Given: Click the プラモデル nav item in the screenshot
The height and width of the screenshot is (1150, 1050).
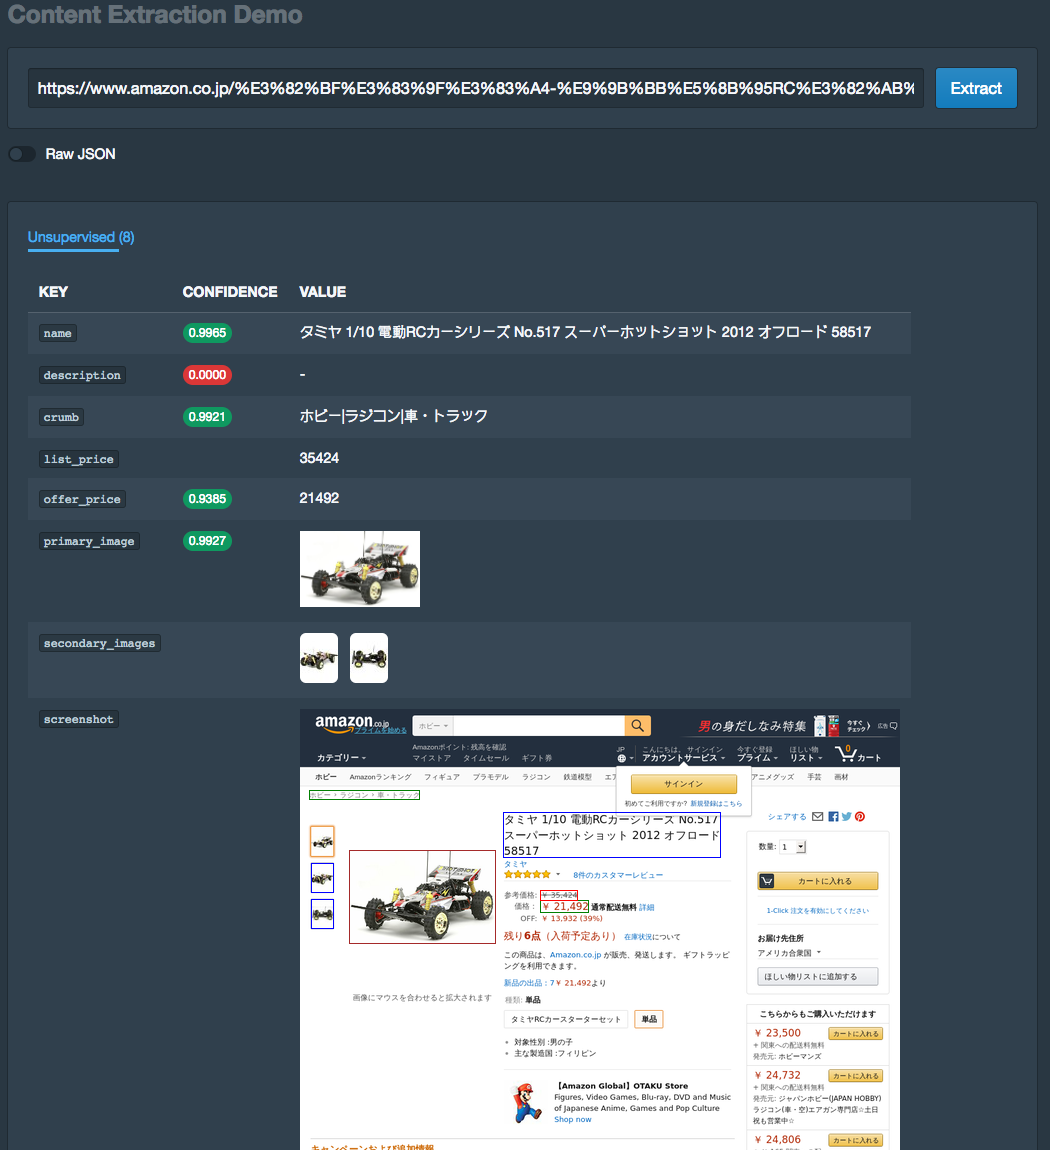Looking at the screenshot, I should [491, 777].
